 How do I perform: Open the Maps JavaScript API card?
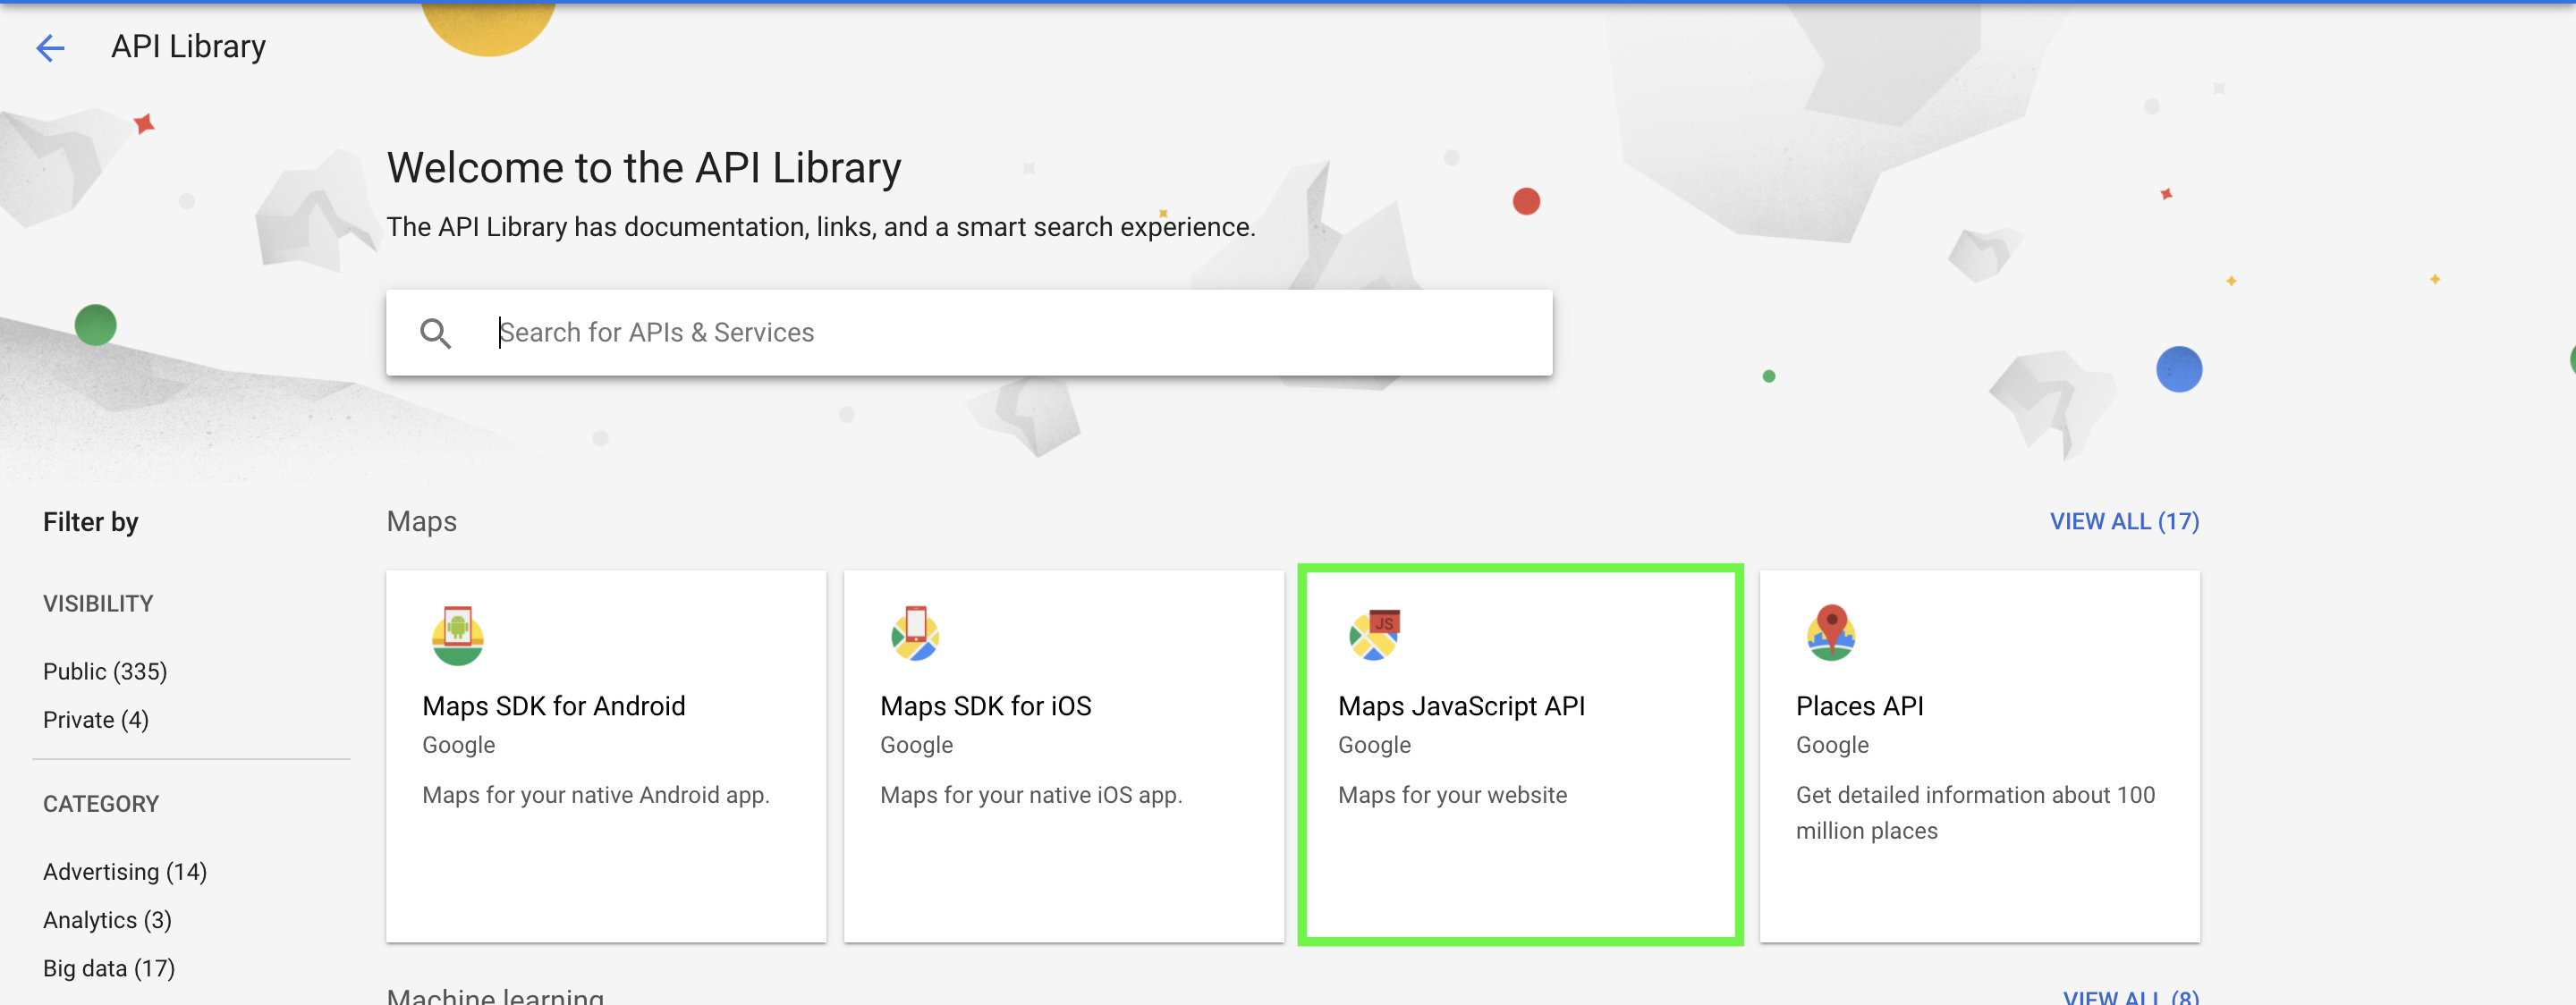point(1519,755)
